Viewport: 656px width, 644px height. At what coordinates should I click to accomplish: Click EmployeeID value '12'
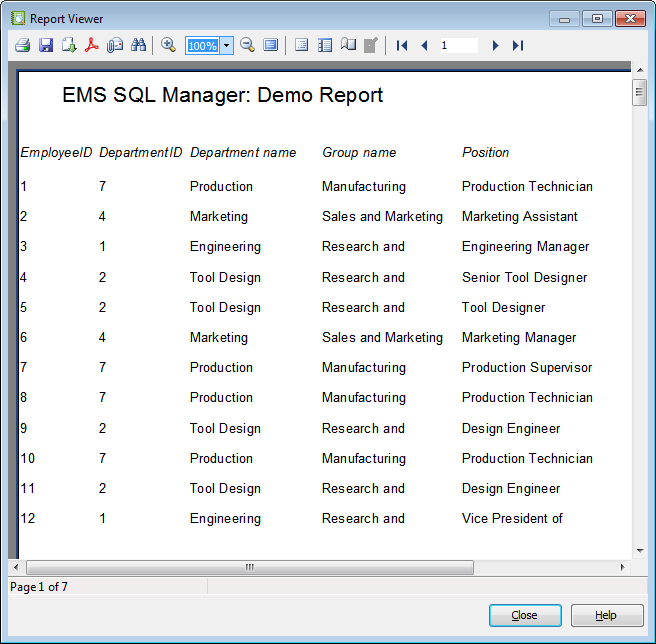pos(28,518)
